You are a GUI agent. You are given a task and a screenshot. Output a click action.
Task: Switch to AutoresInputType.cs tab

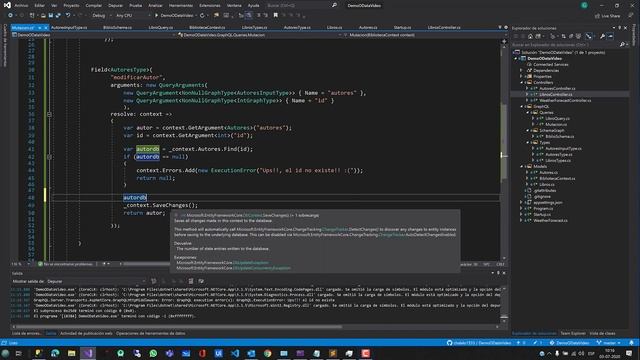click(x=69, y=27)
